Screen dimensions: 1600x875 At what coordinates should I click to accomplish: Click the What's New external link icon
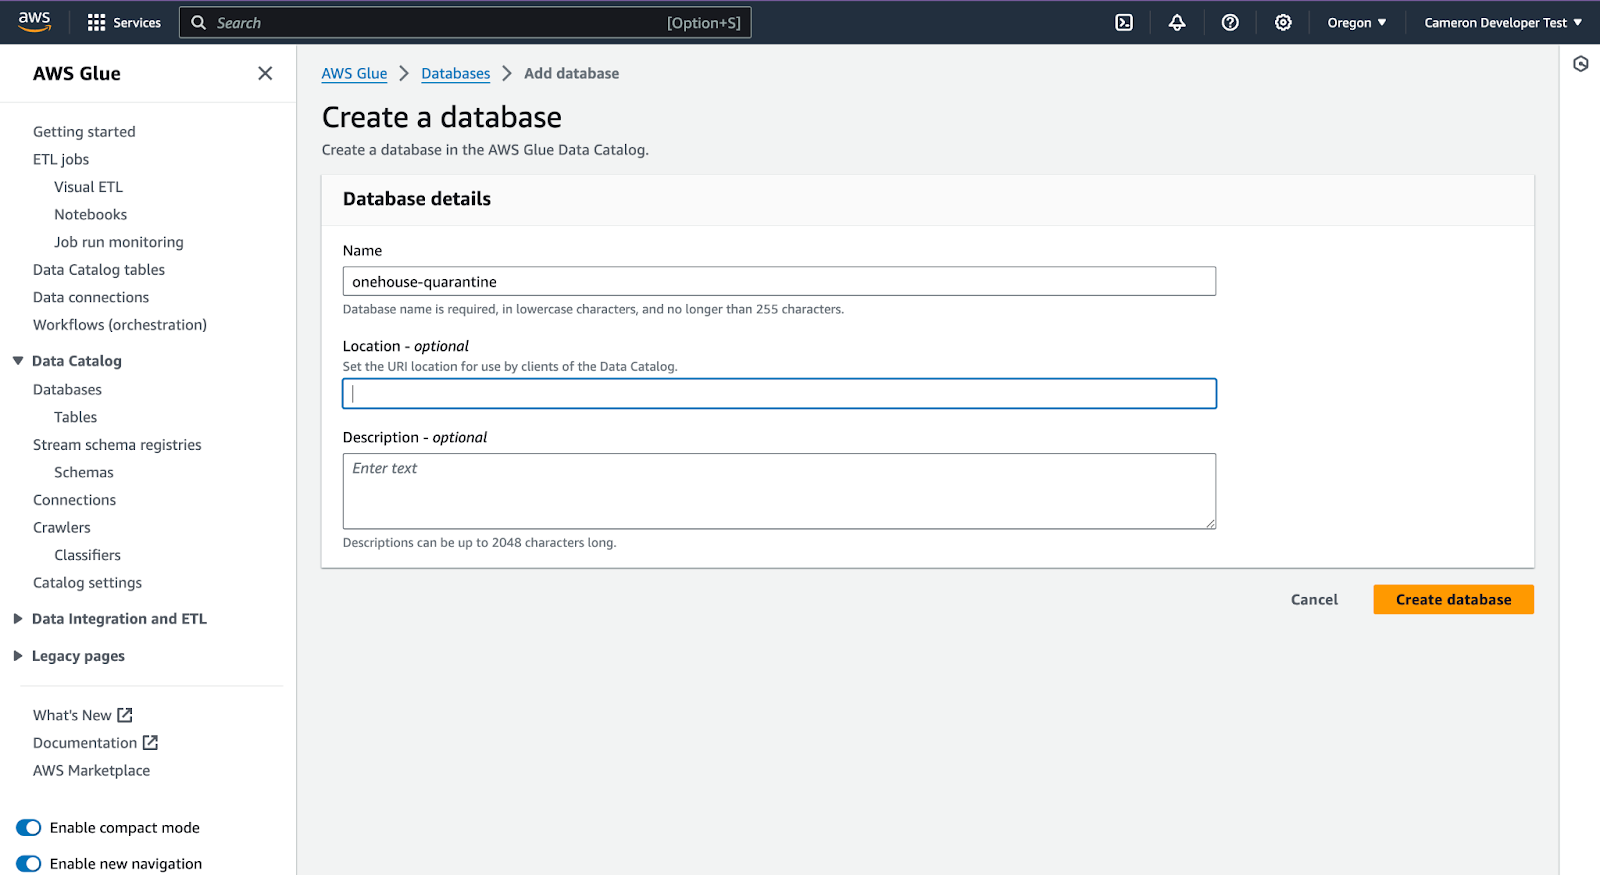point(125,715)
